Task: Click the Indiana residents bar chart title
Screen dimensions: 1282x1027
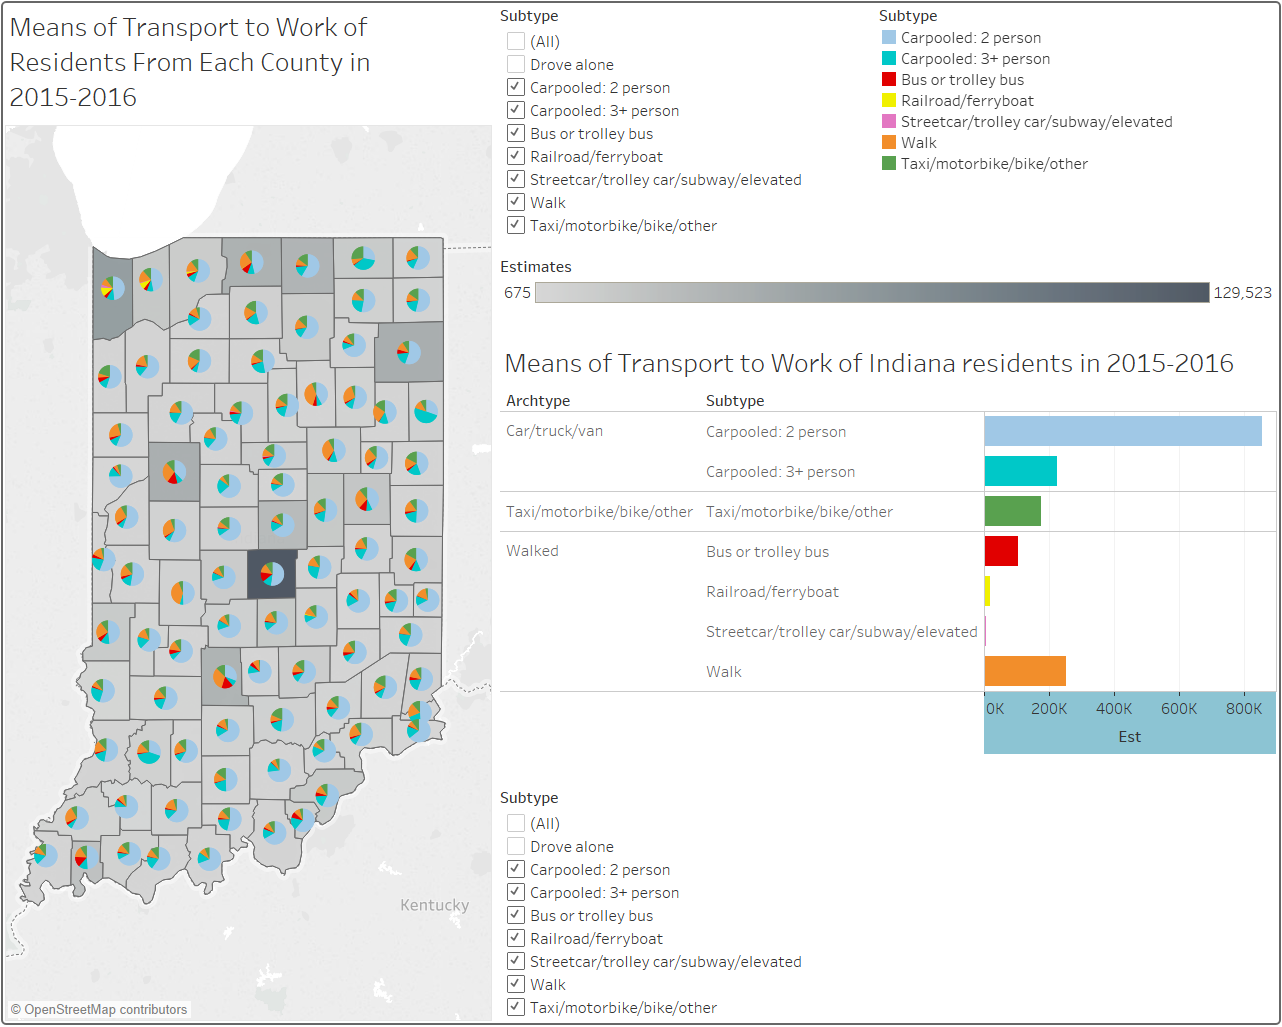Action: [869, 363]
